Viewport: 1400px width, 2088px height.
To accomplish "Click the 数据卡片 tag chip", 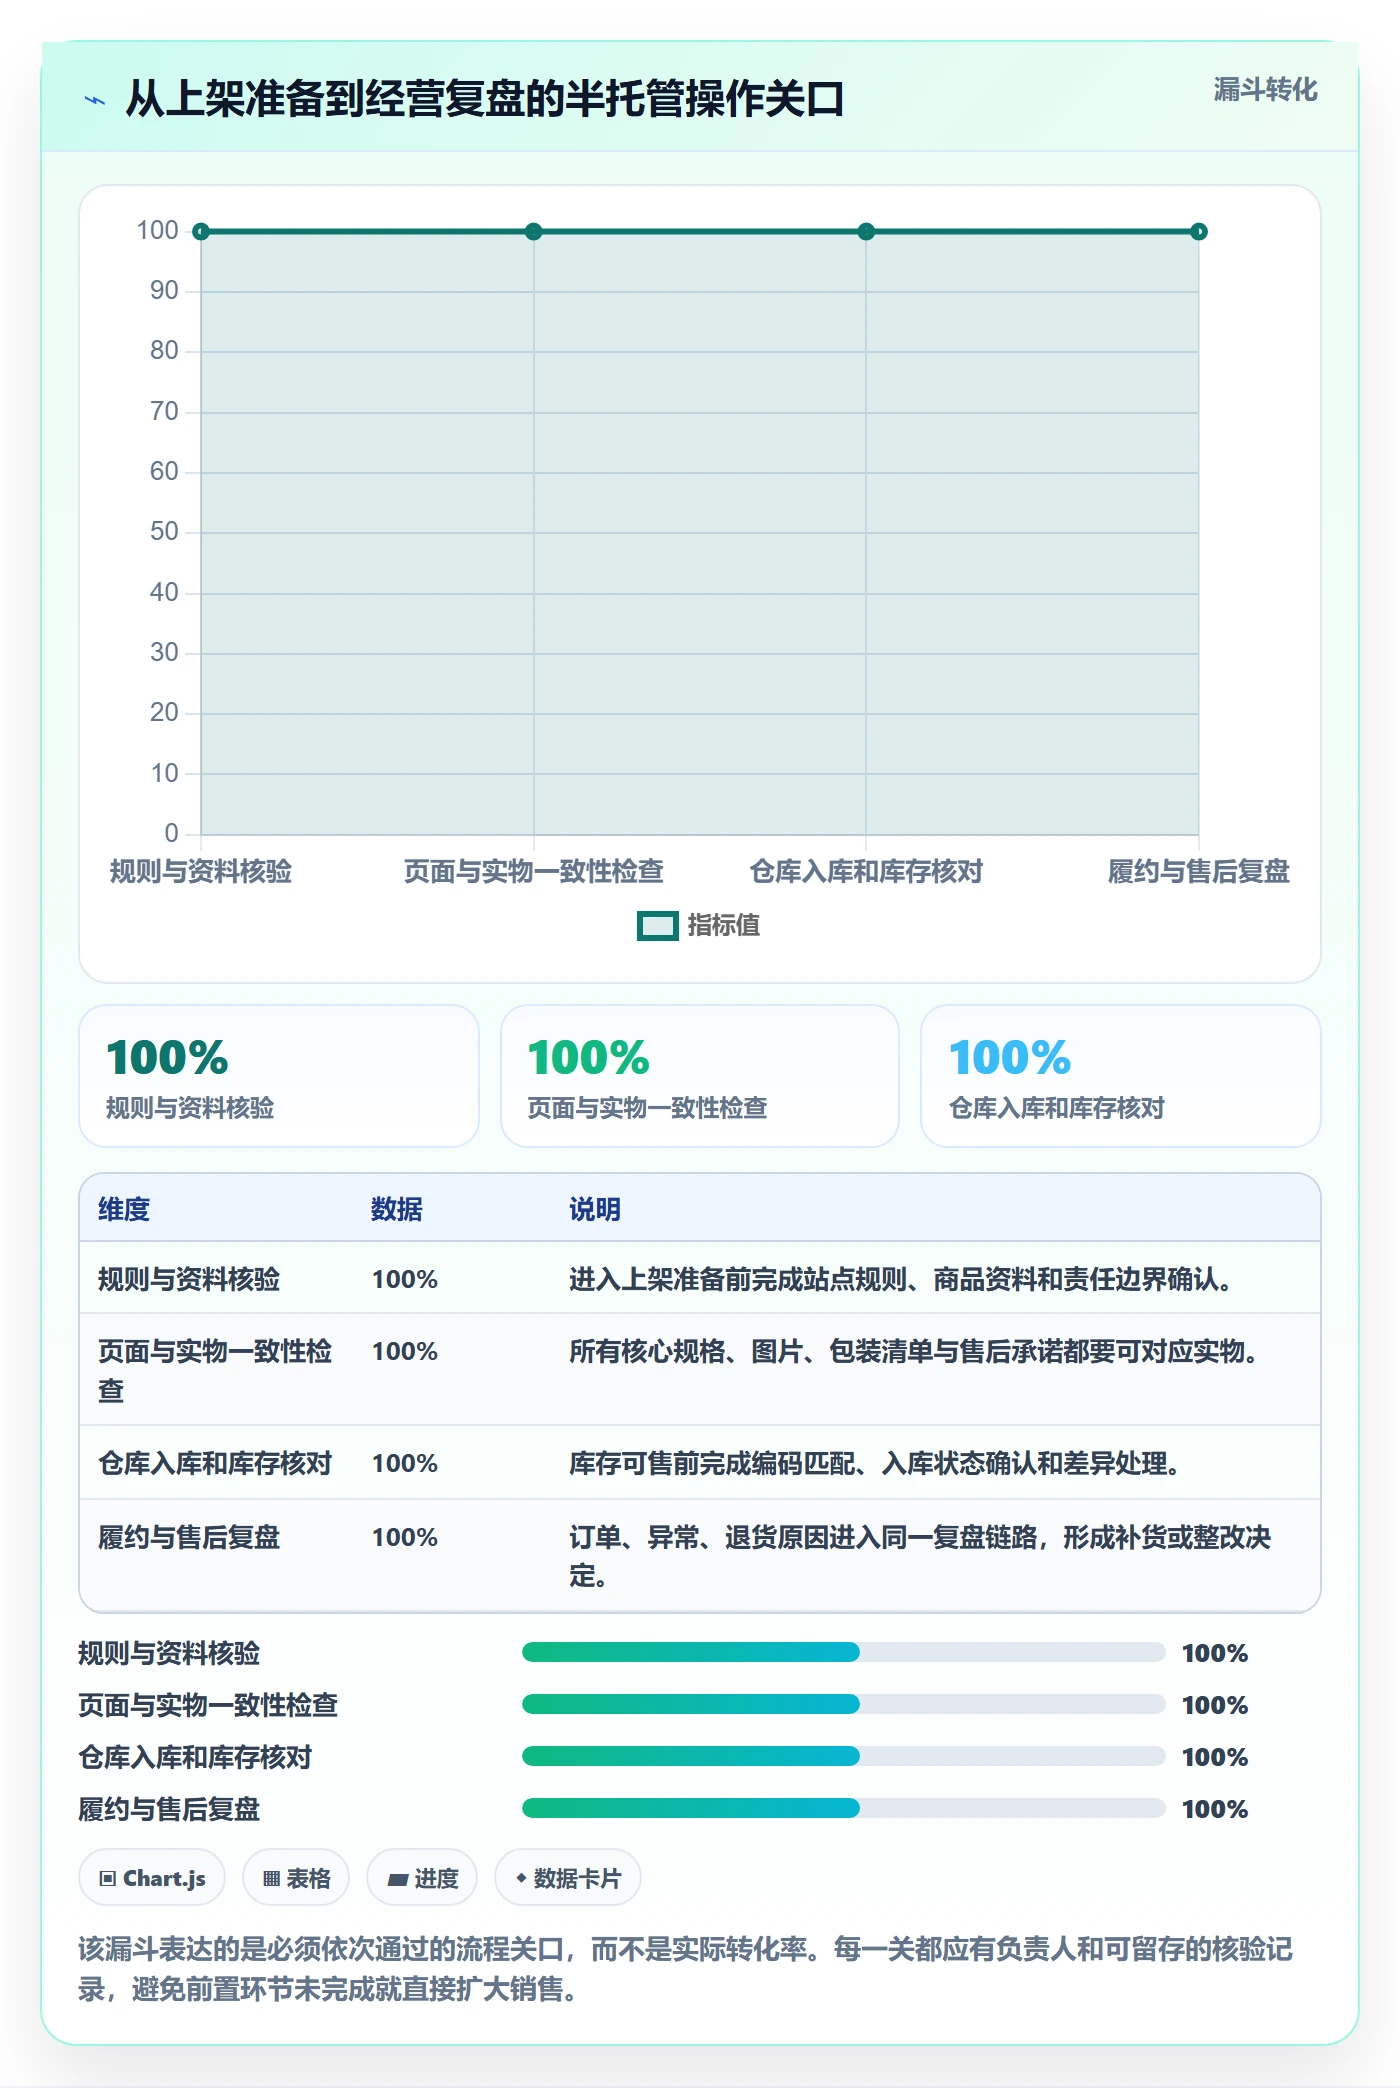I will (x=568, y=1878).
